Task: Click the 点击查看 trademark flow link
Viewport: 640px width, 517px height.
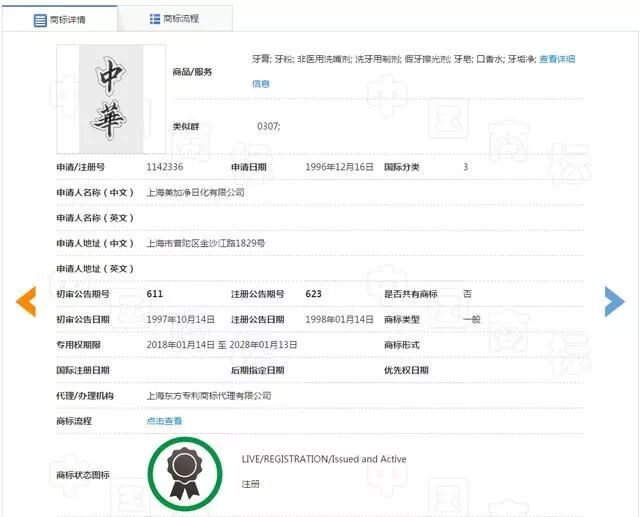Action: pos(164,421)
